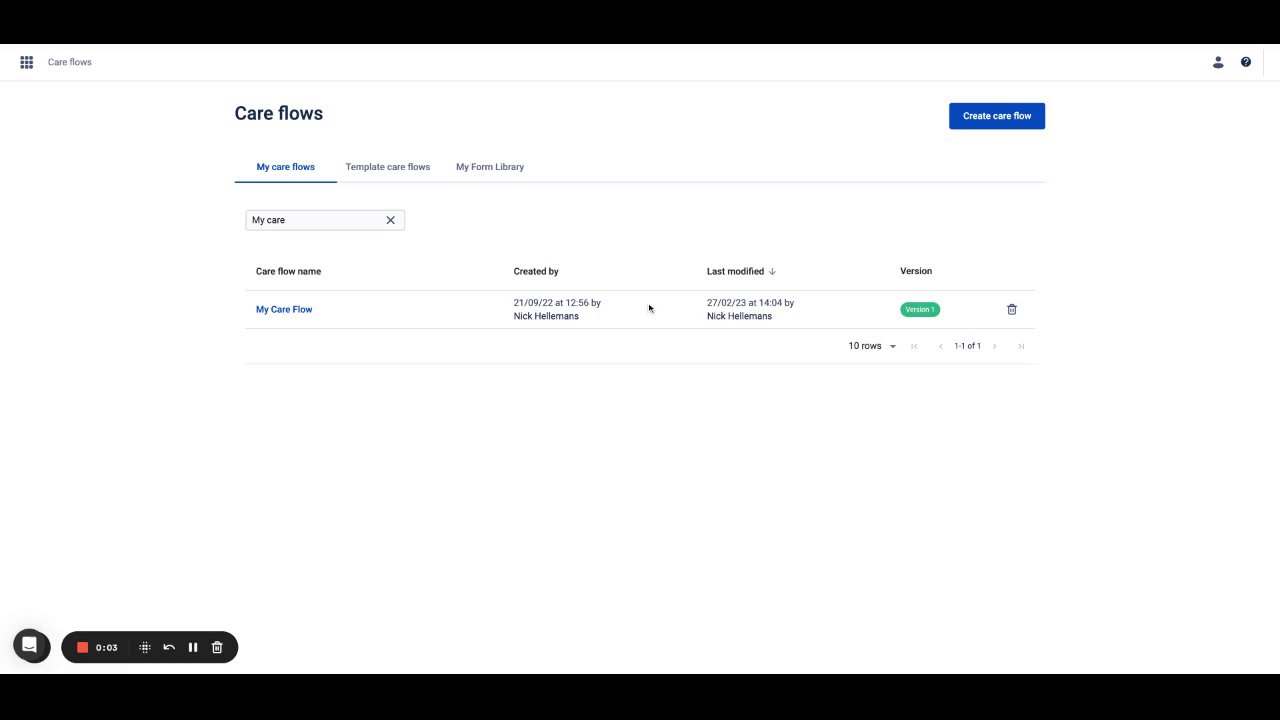Image resolution: width=1280 pixels, height=720 pixels.
Task: Click the green Version 1 badge
Action: pyautogui.click(x=920, y=310)
